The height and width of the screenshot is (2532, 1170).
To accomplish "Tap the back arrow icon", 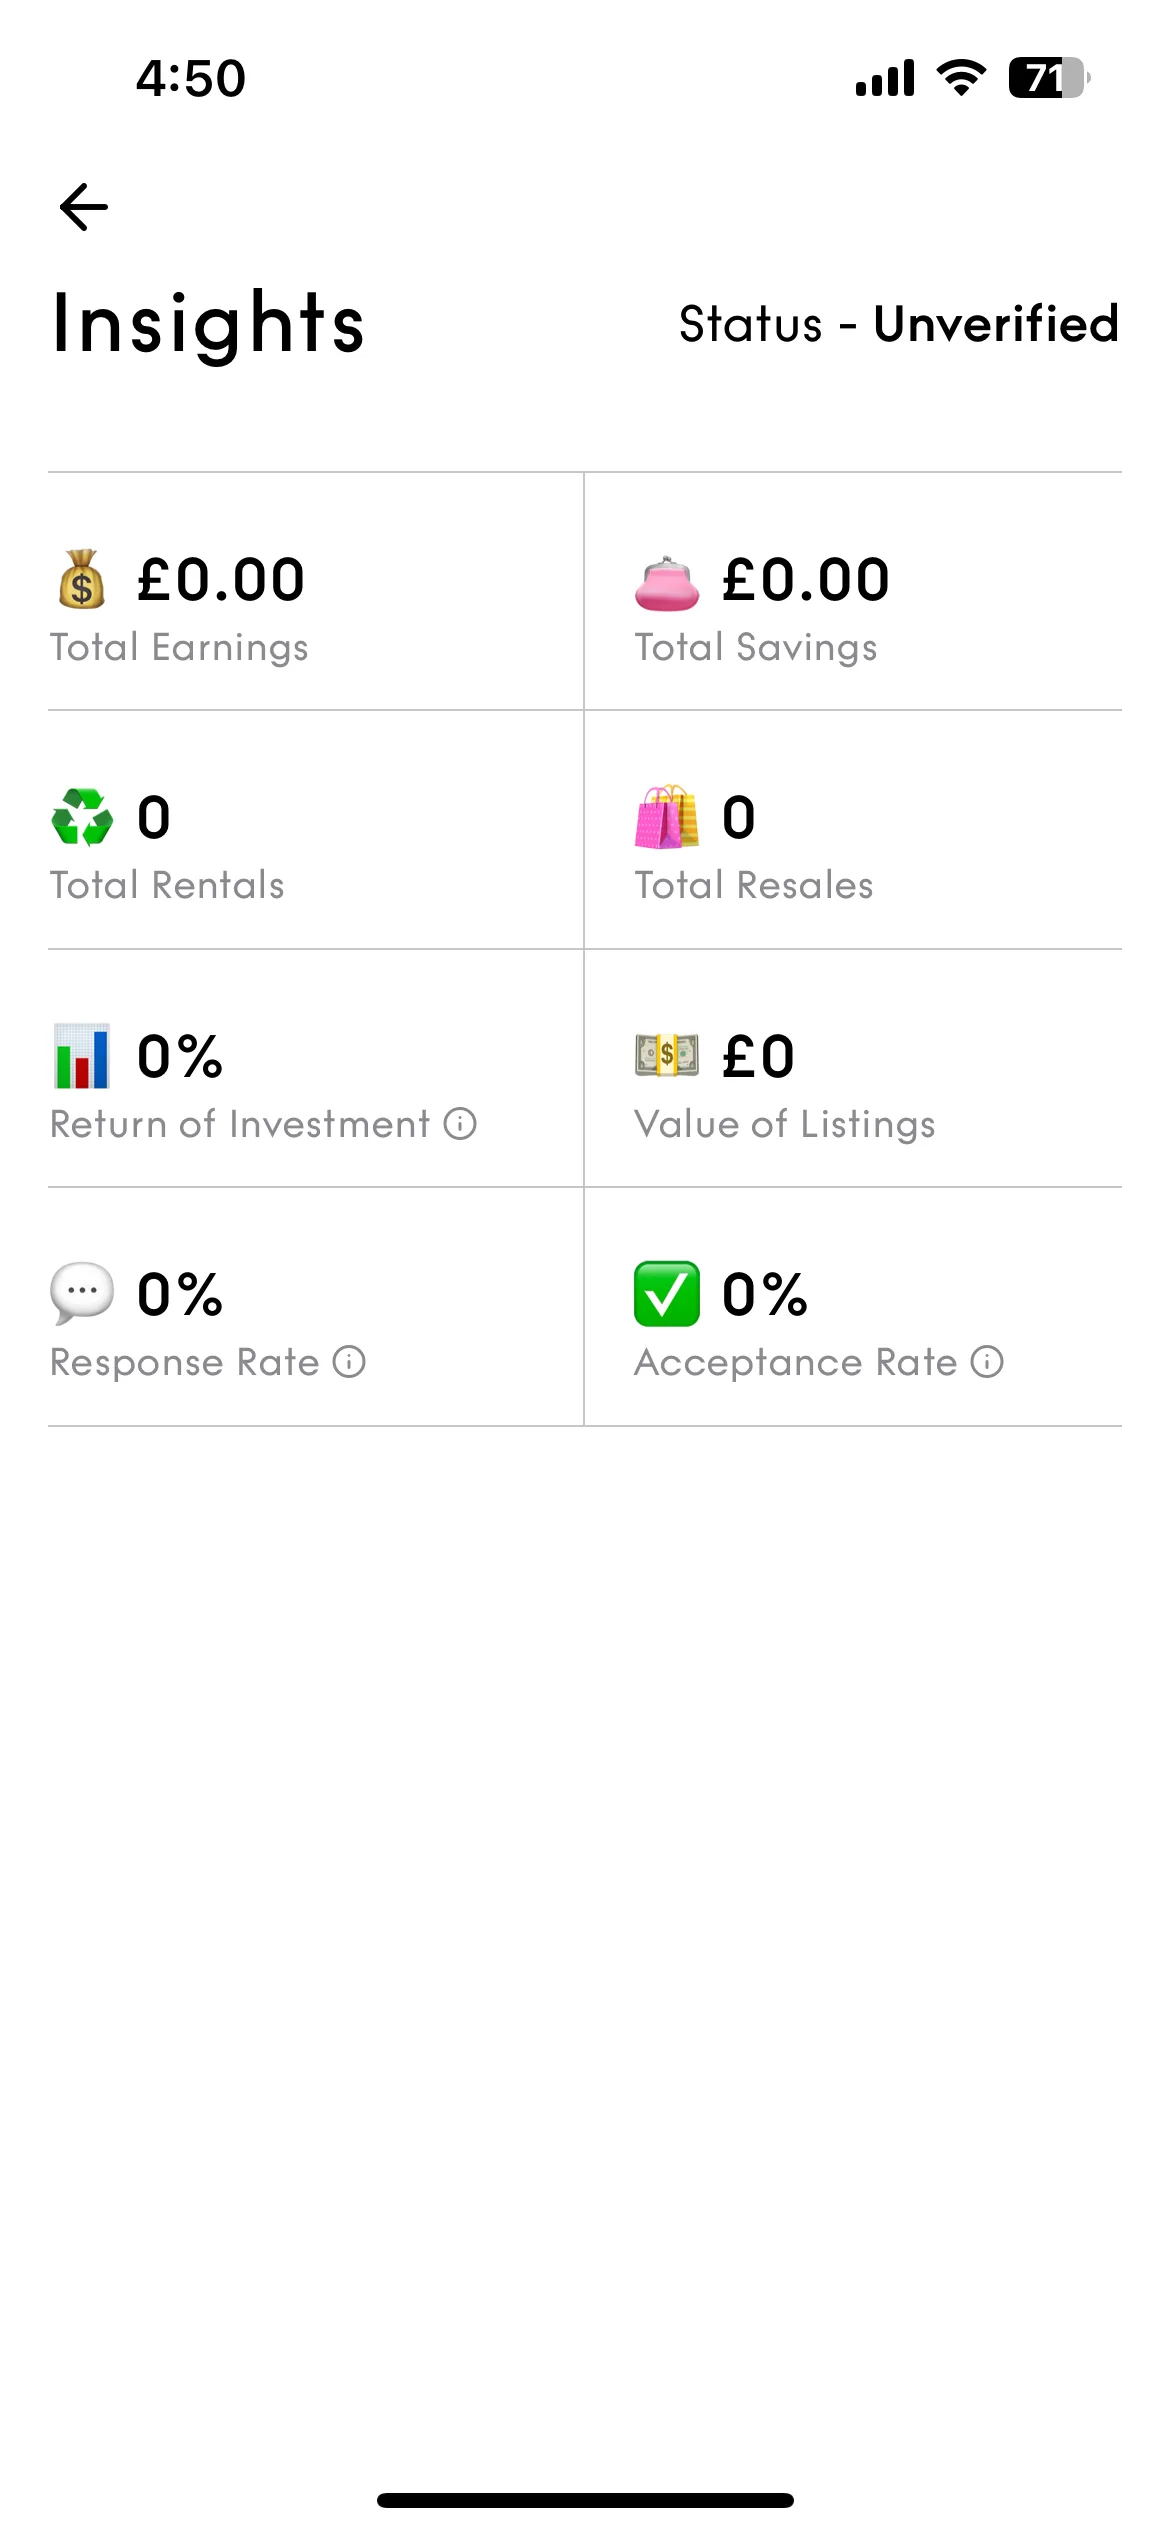I will (84, 207).
